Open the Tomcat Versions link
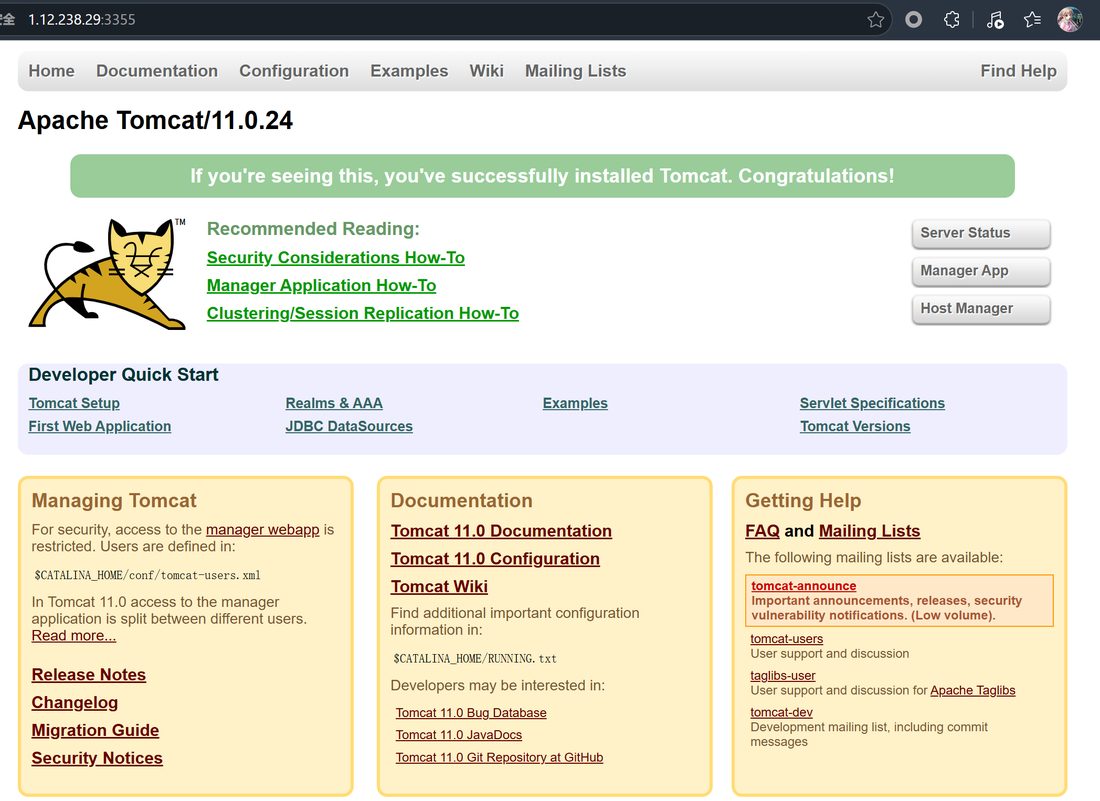The height and width of the screenshot is (801, 1100). 855,426
